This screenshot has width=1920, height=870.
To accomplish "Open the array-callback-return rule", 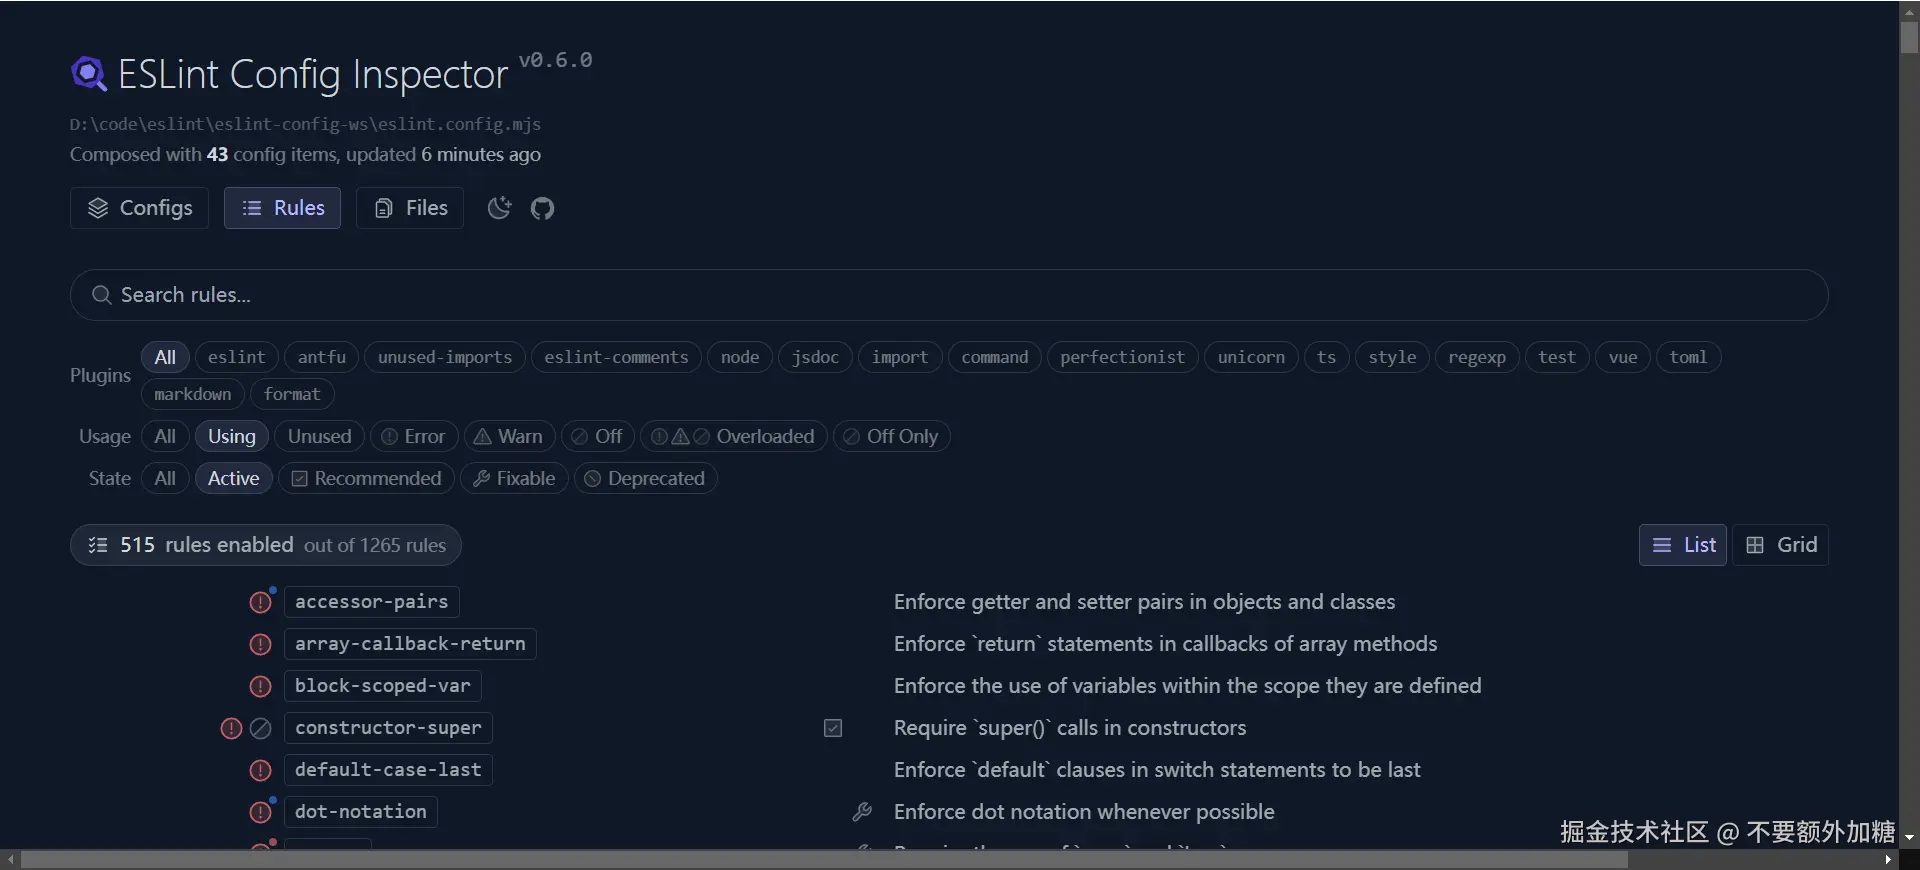I will point(410,644).
